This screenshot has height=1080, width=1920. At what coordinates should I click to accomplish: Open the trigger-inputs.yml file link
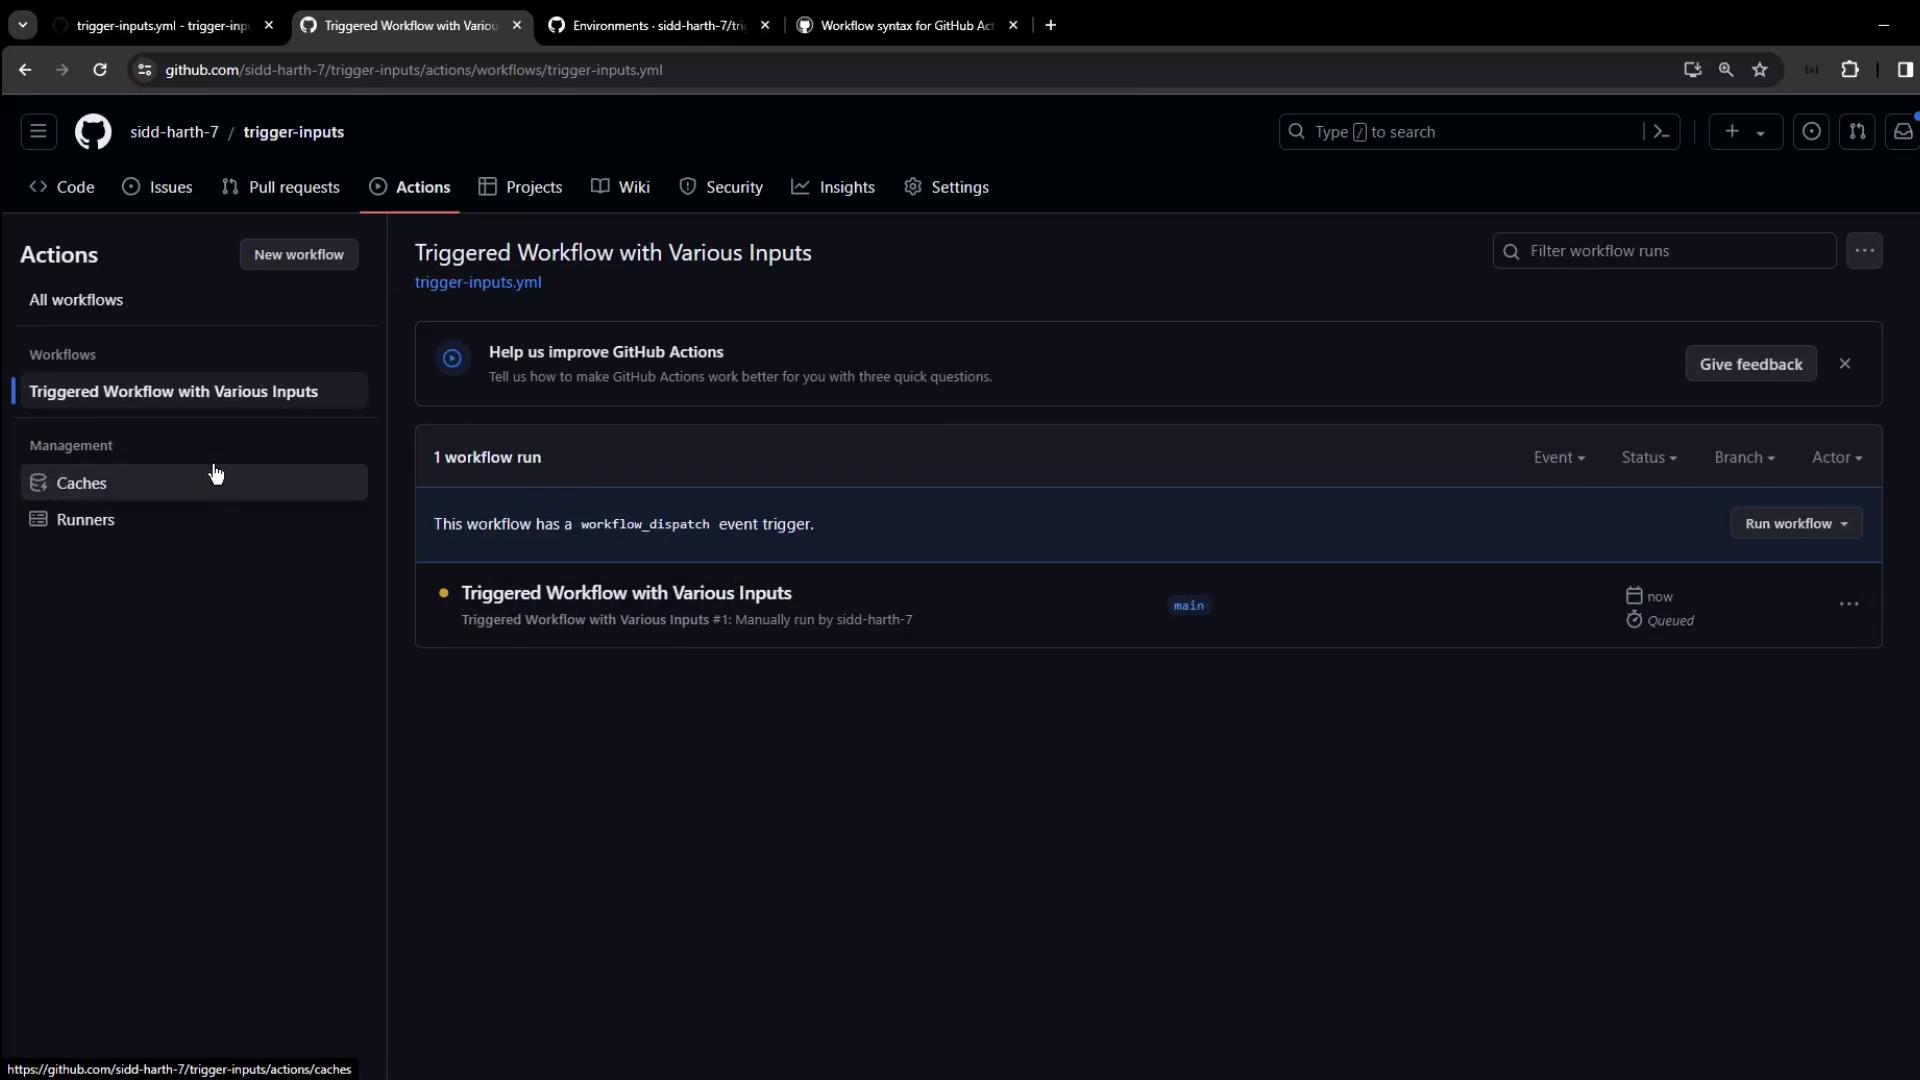click(478, 283)
